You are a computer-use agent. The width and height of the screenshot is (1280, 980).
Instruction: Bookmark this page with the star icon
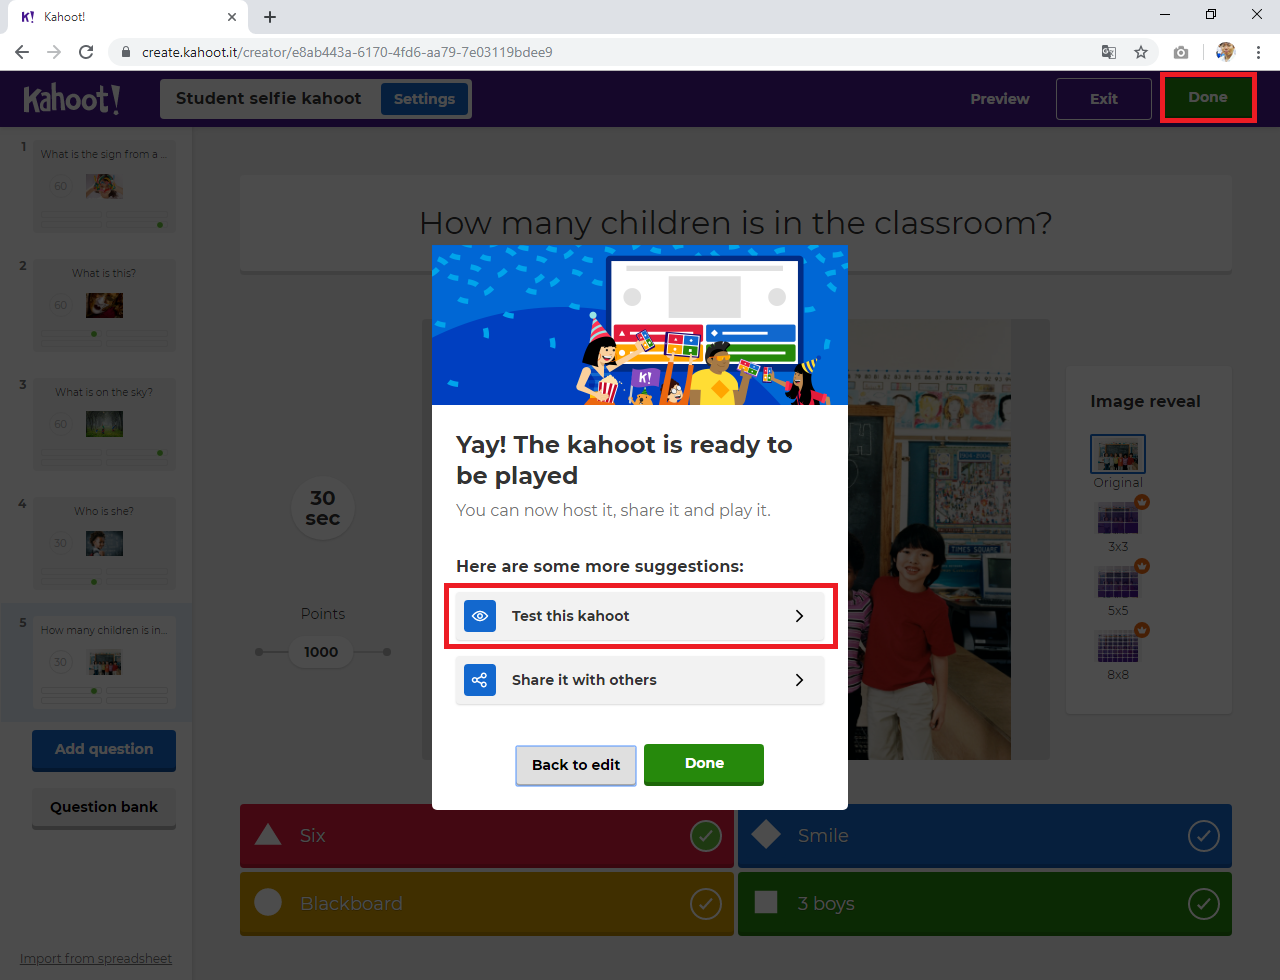tap(1140, 52)
